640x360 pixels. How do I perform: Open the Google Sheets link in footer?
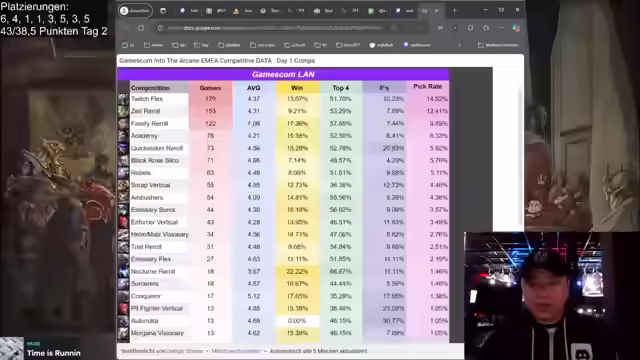tap(185, 351)
